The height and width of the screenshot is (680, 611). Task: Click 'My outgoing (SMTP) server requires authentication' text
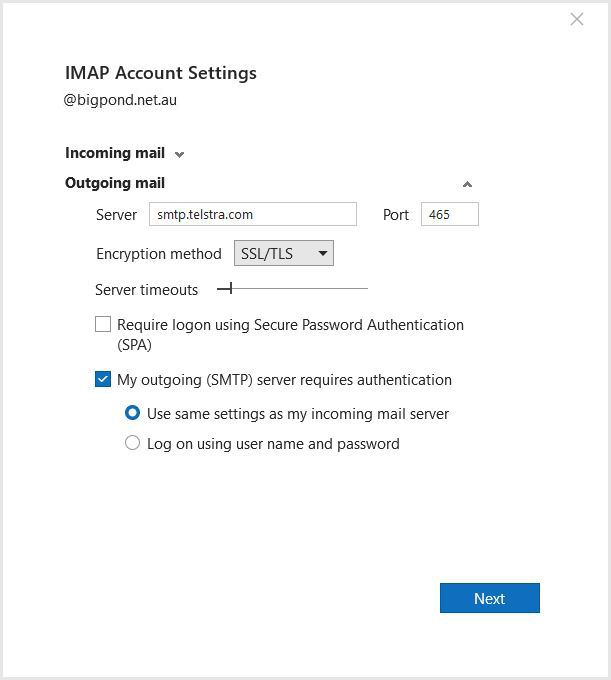[284, 380]
